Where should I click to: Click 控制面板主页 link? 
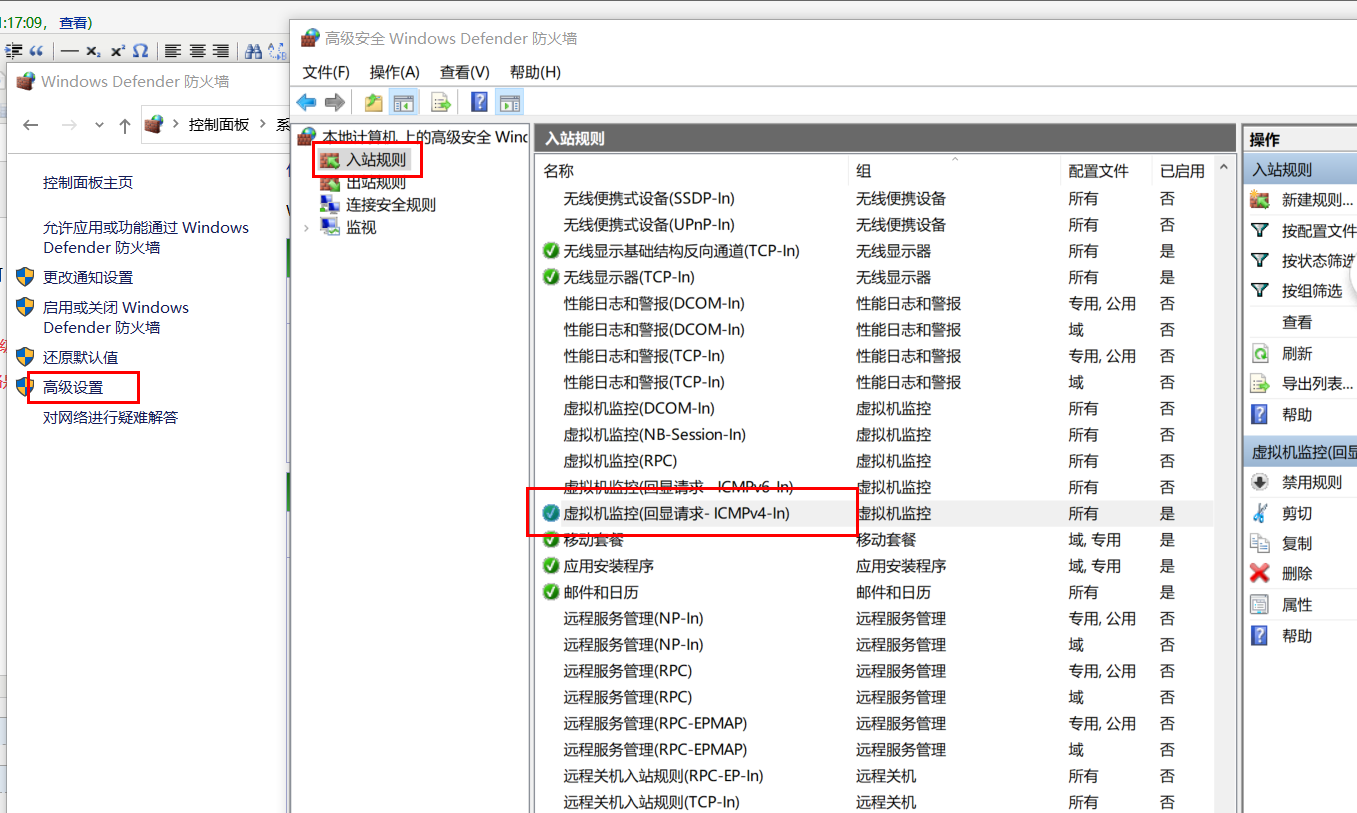click(x=88, y=182)
